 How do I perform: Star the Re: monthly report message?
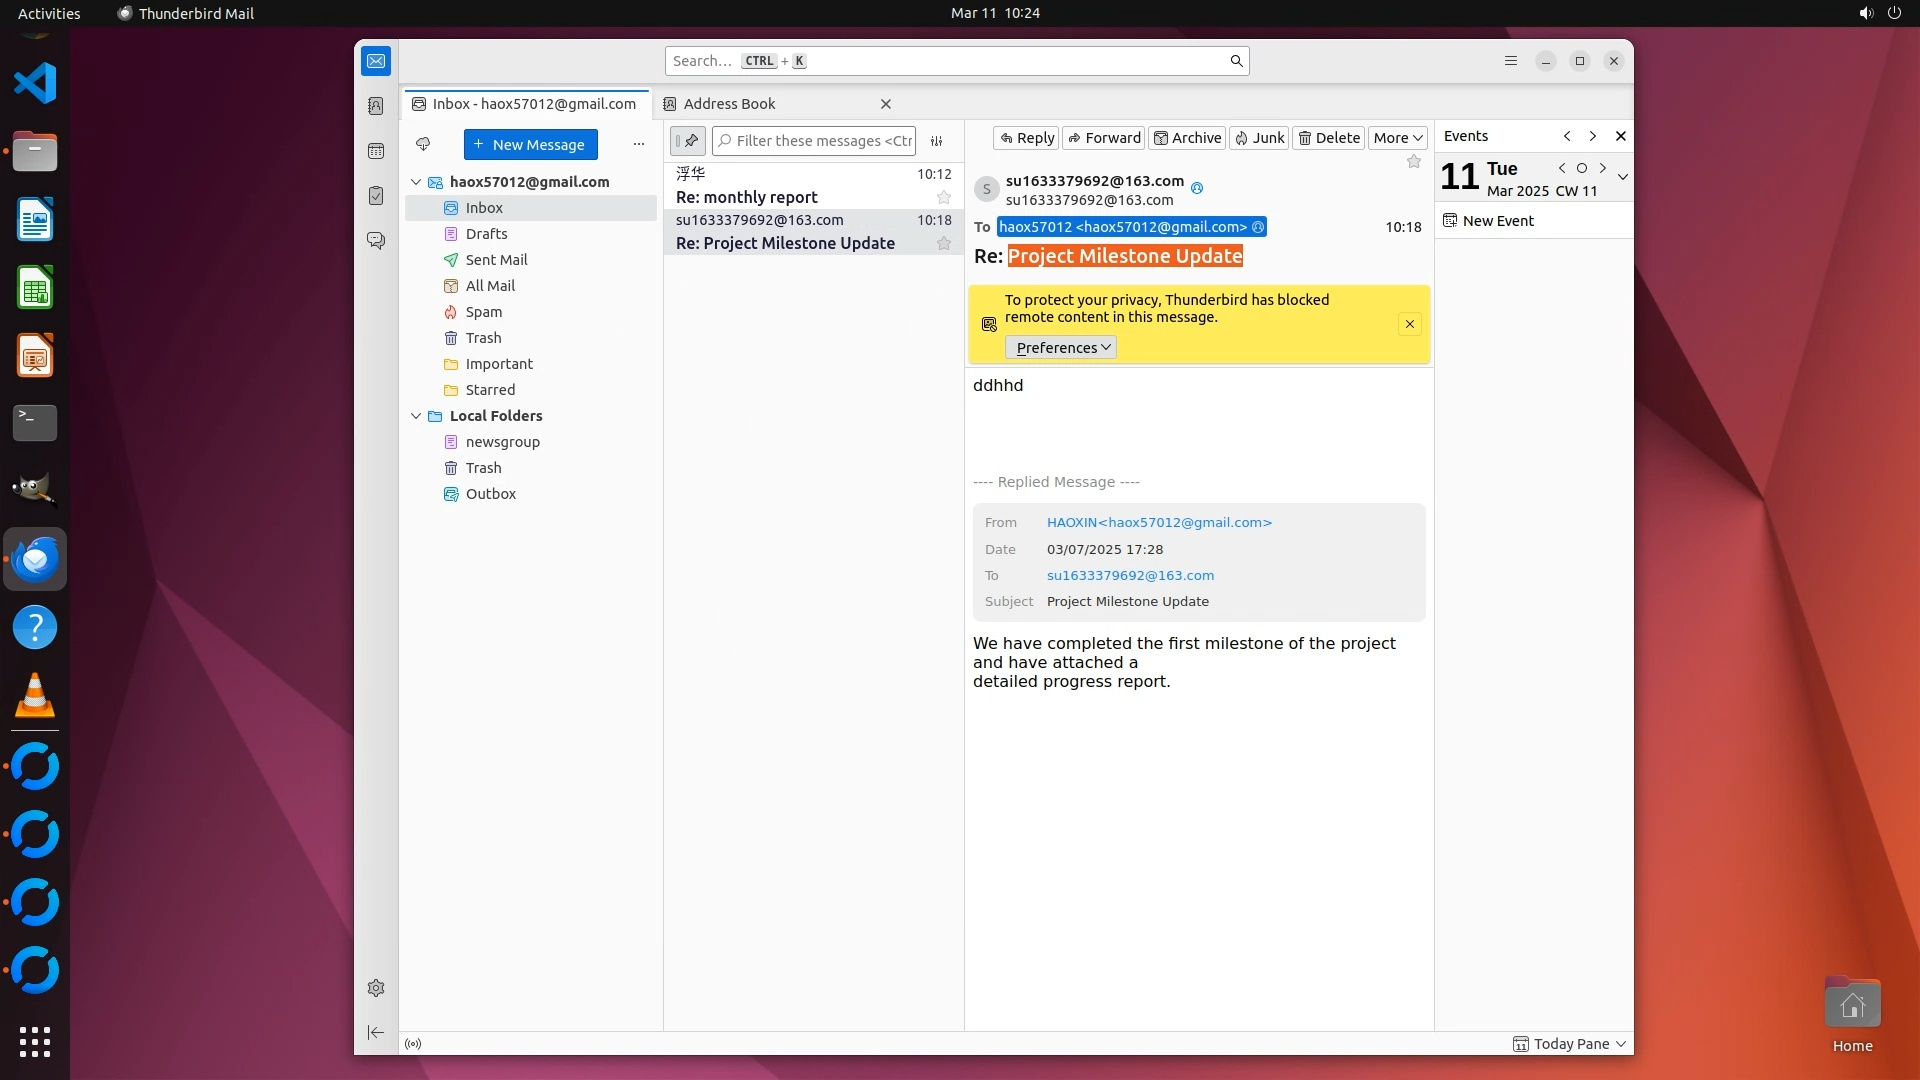coord(943,197)
